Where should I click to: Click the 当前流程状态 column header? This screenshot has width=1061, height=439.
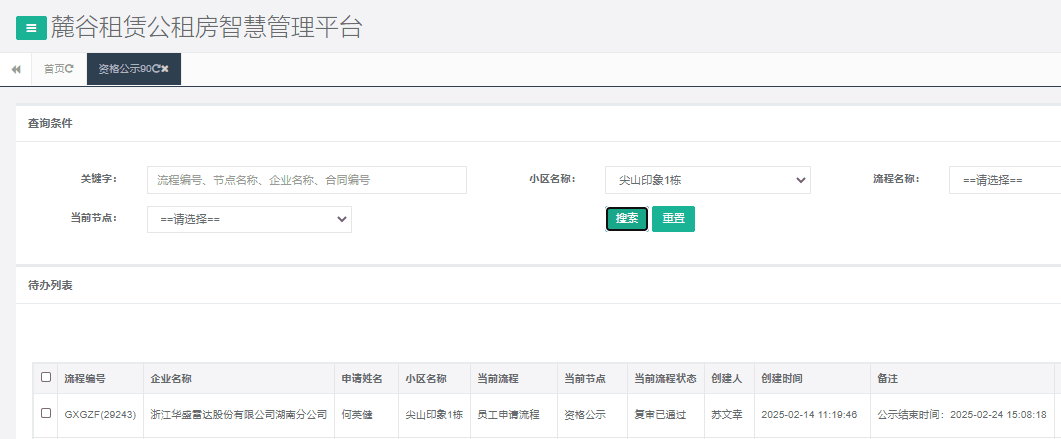(x=665, y=379)
